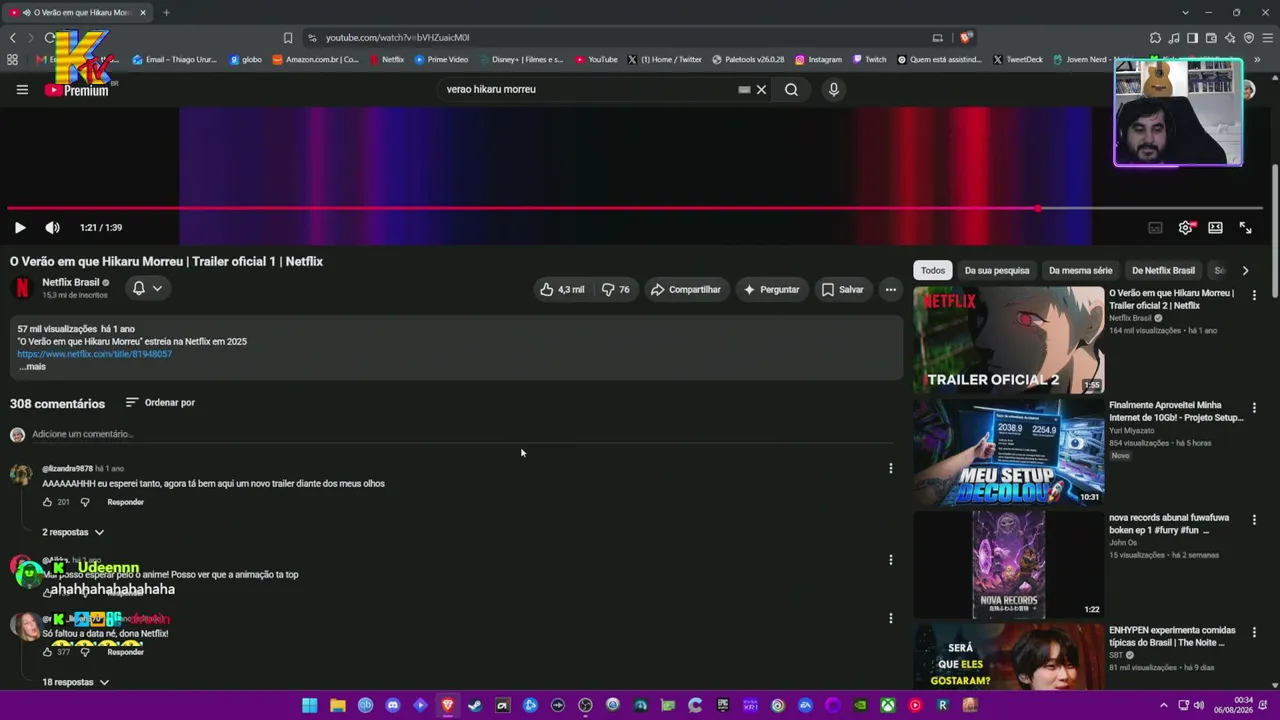The height and width of the screenshot is (720, 1280).
Task: Like the 'Só faltou a data' comment
Action: click(x=47, y=652)
